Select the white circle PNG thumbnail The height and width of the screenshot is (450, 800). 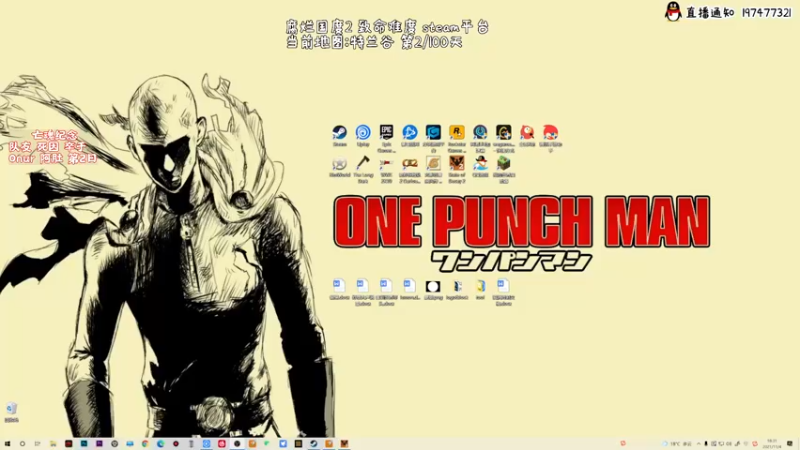pos(433,289)
